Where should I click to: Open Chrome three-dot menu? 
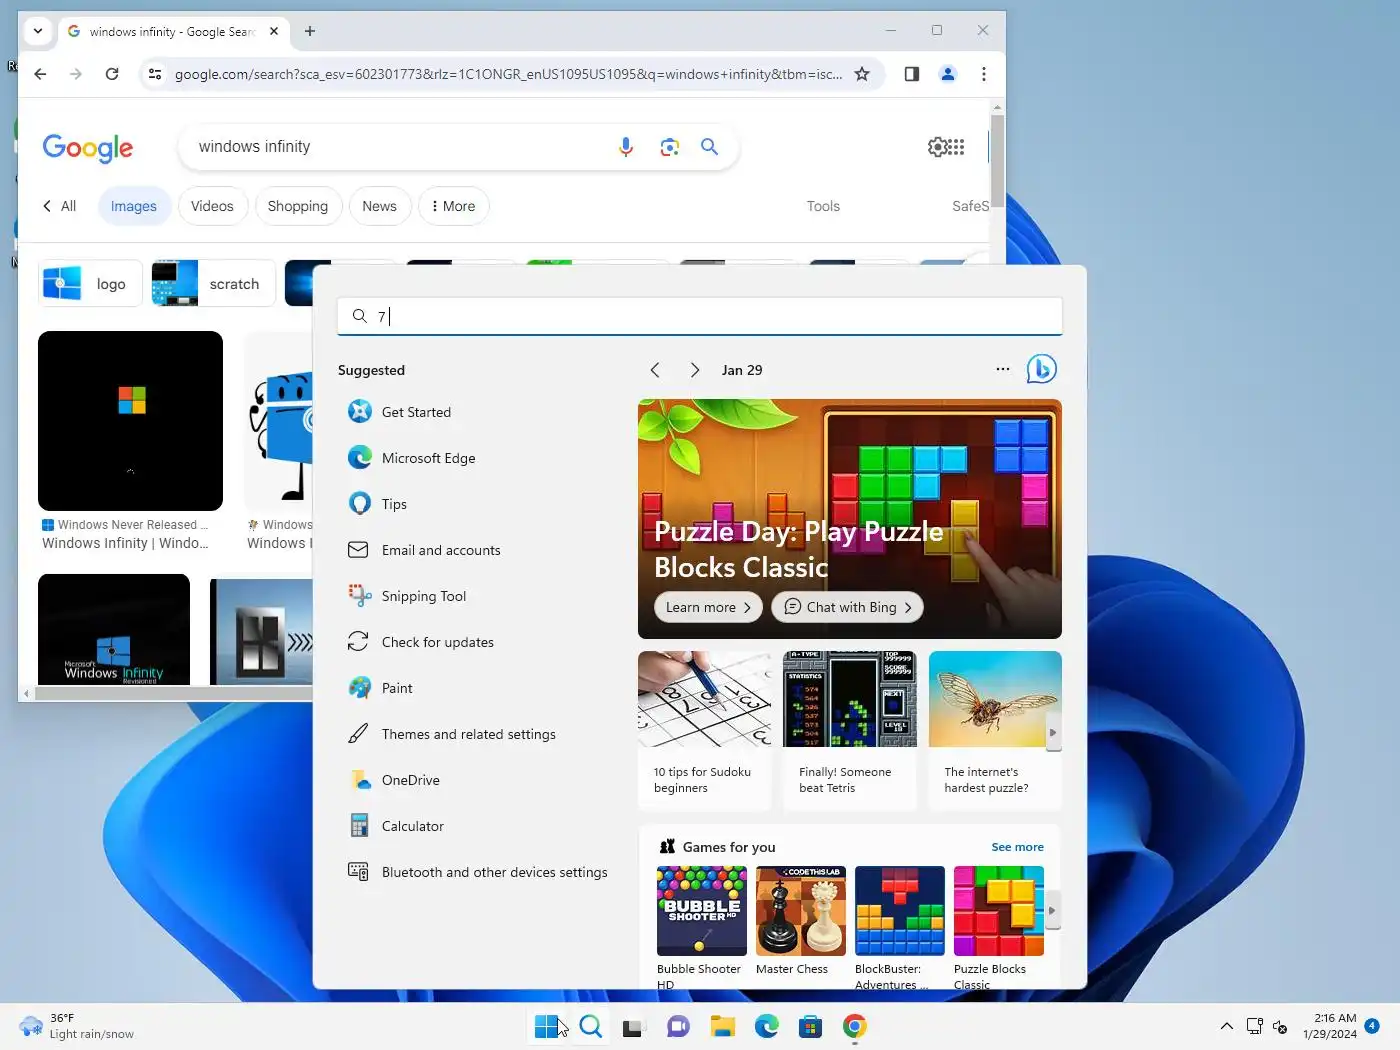tap(984, 74)
